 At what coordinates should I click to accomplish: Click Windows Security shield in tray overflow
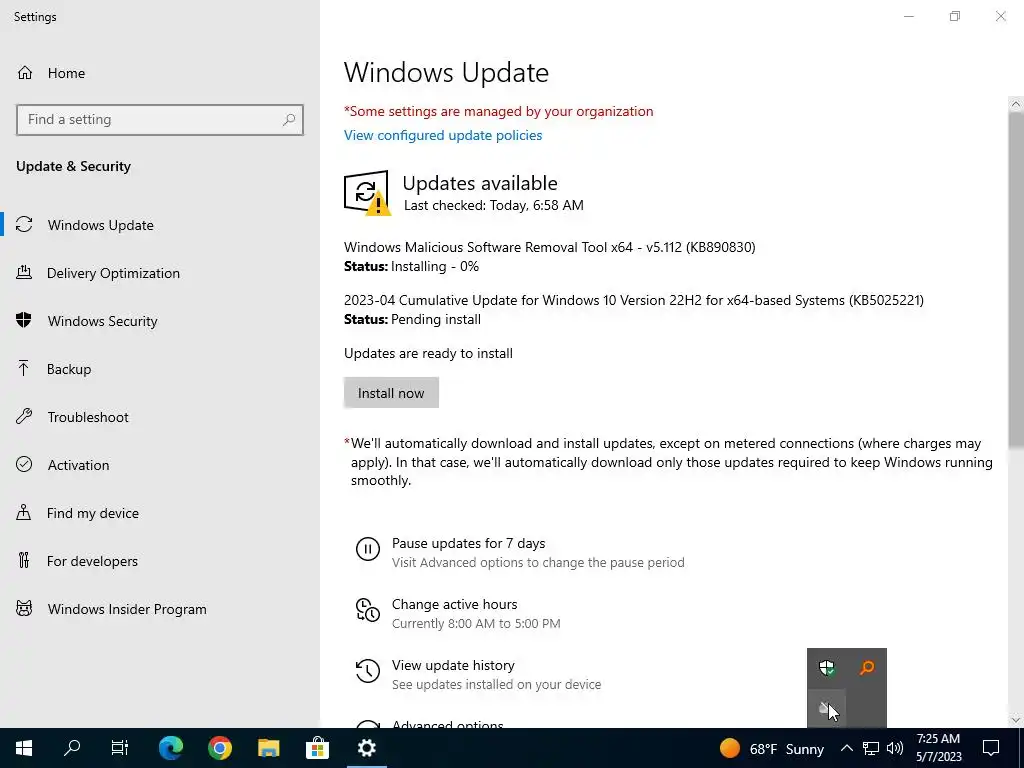coord(827,667)
